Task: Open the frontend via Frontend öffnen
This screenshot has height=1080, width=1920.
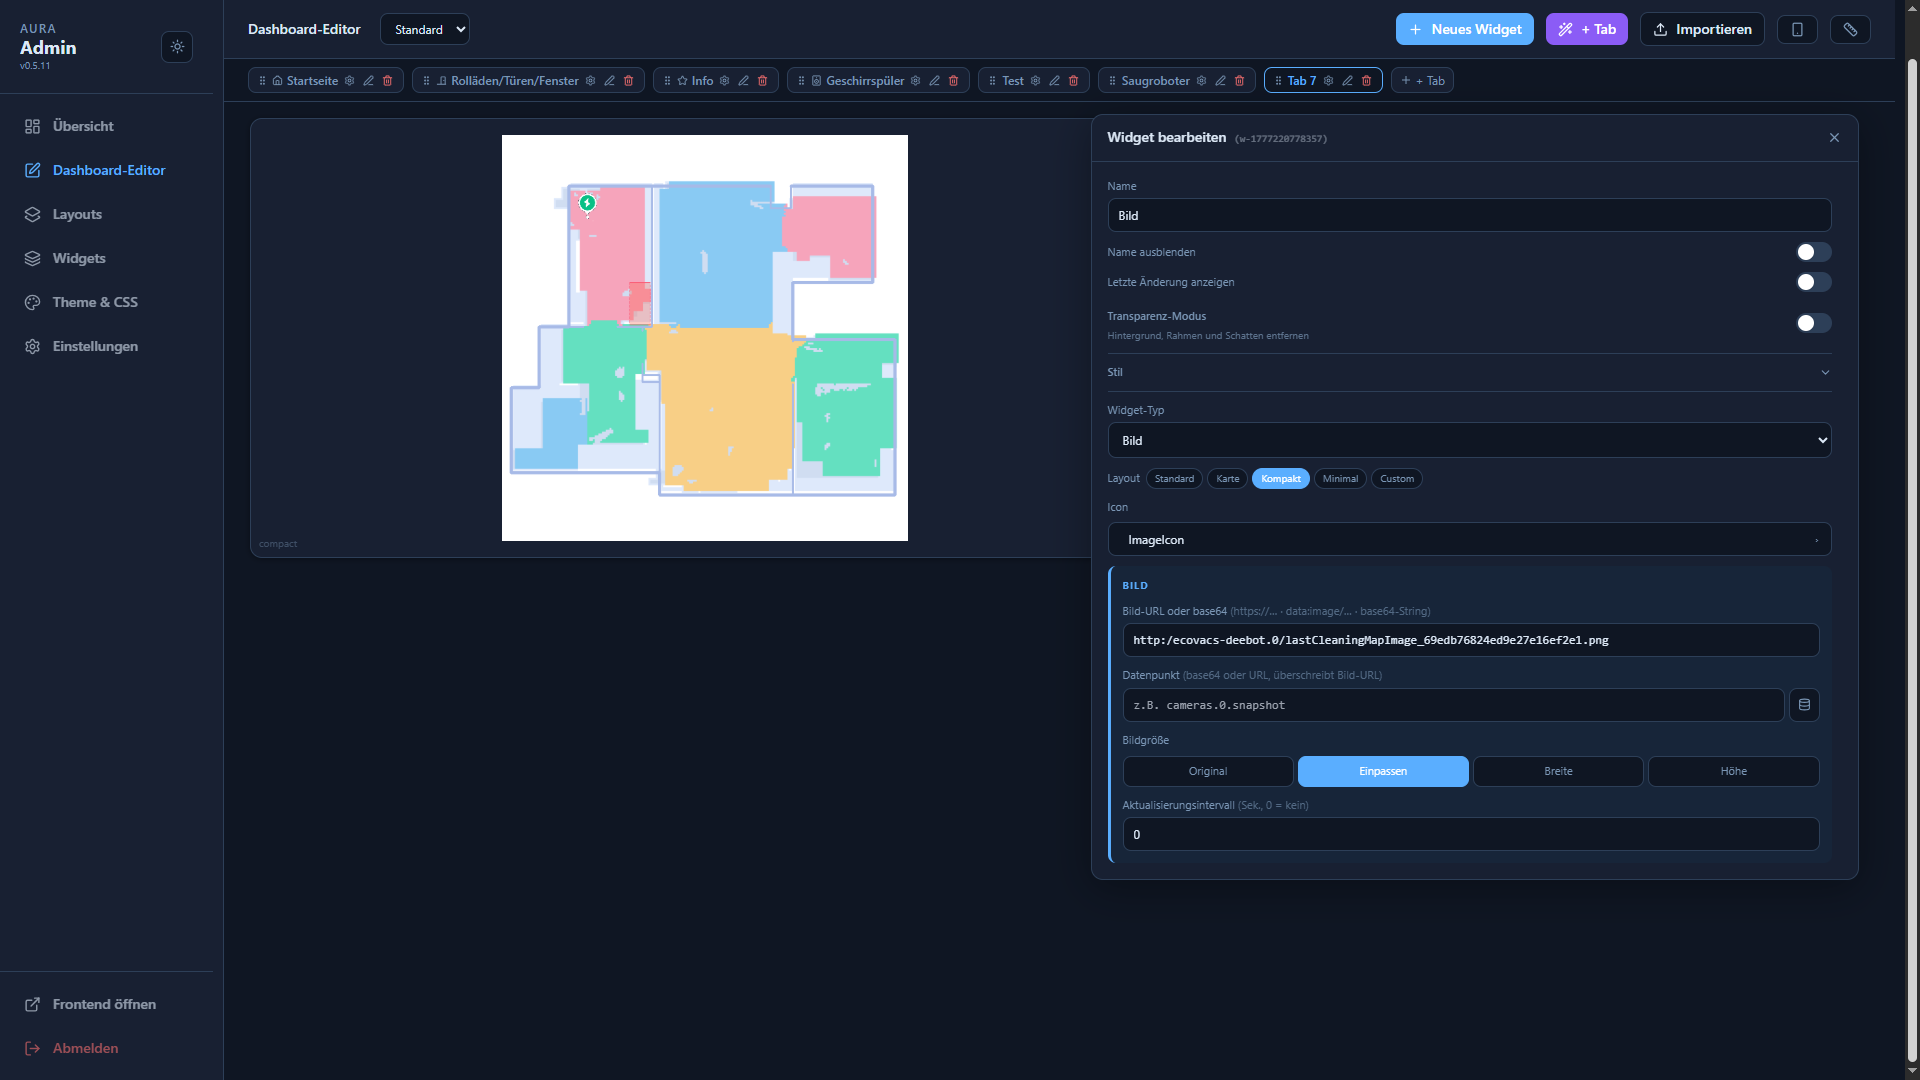Action: [x=104, y=1004]
